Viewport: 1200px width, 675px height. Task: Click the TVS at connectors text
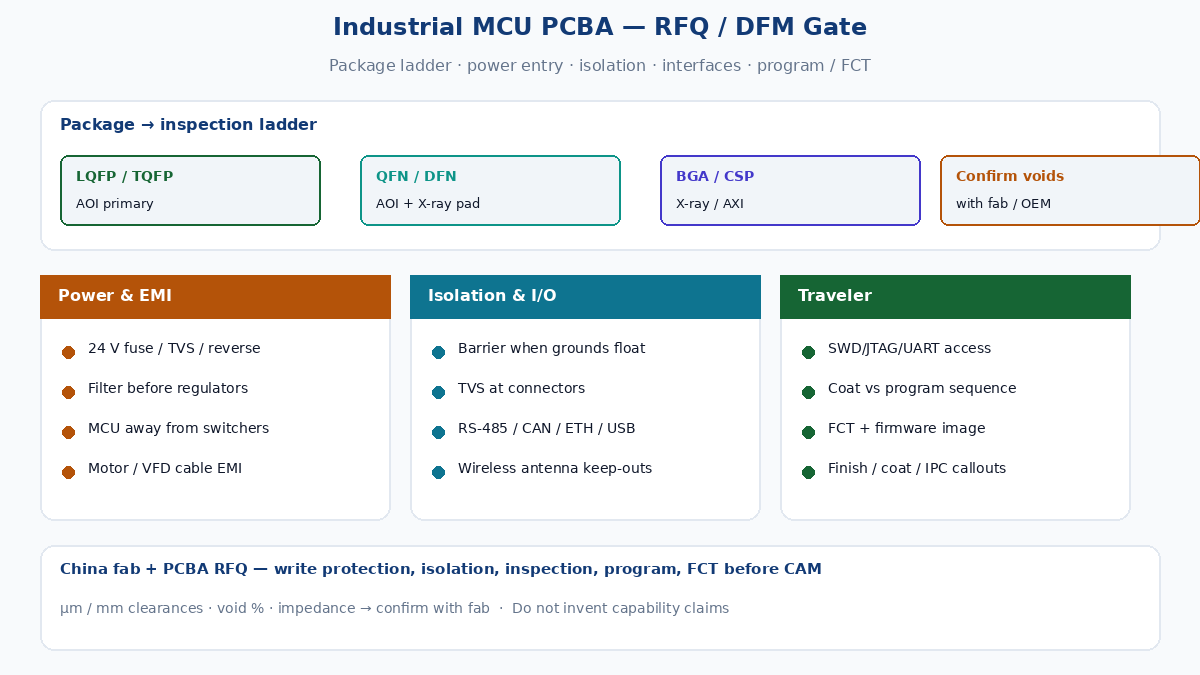pyautogui.click(x=521, y=388)
